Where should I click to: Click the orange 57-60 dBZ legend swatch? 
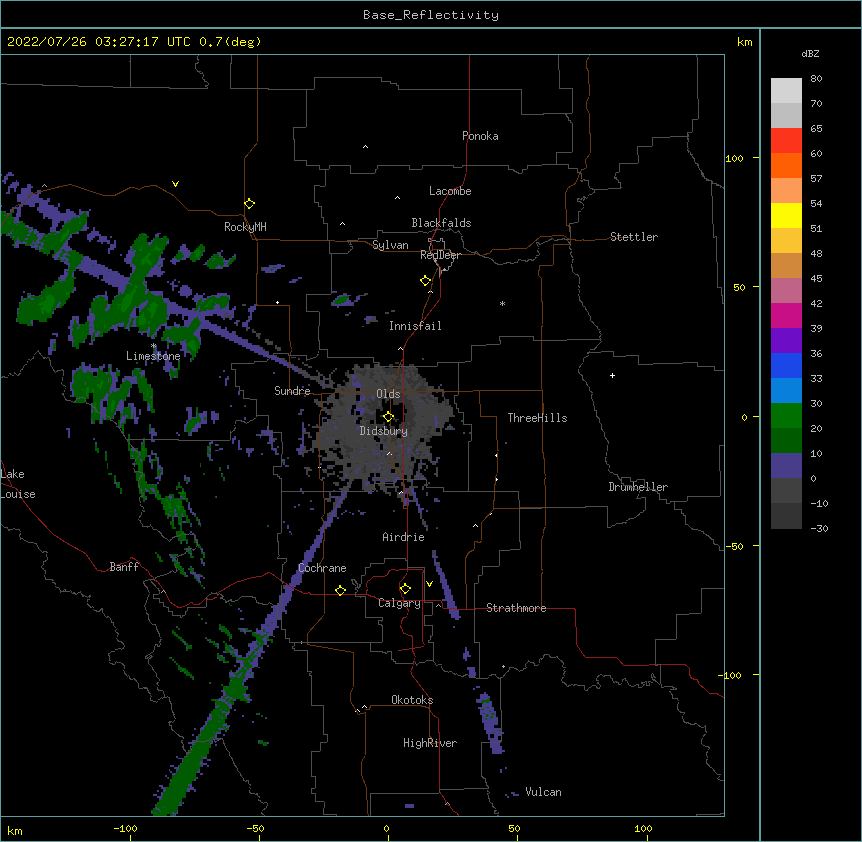(786, 165)
